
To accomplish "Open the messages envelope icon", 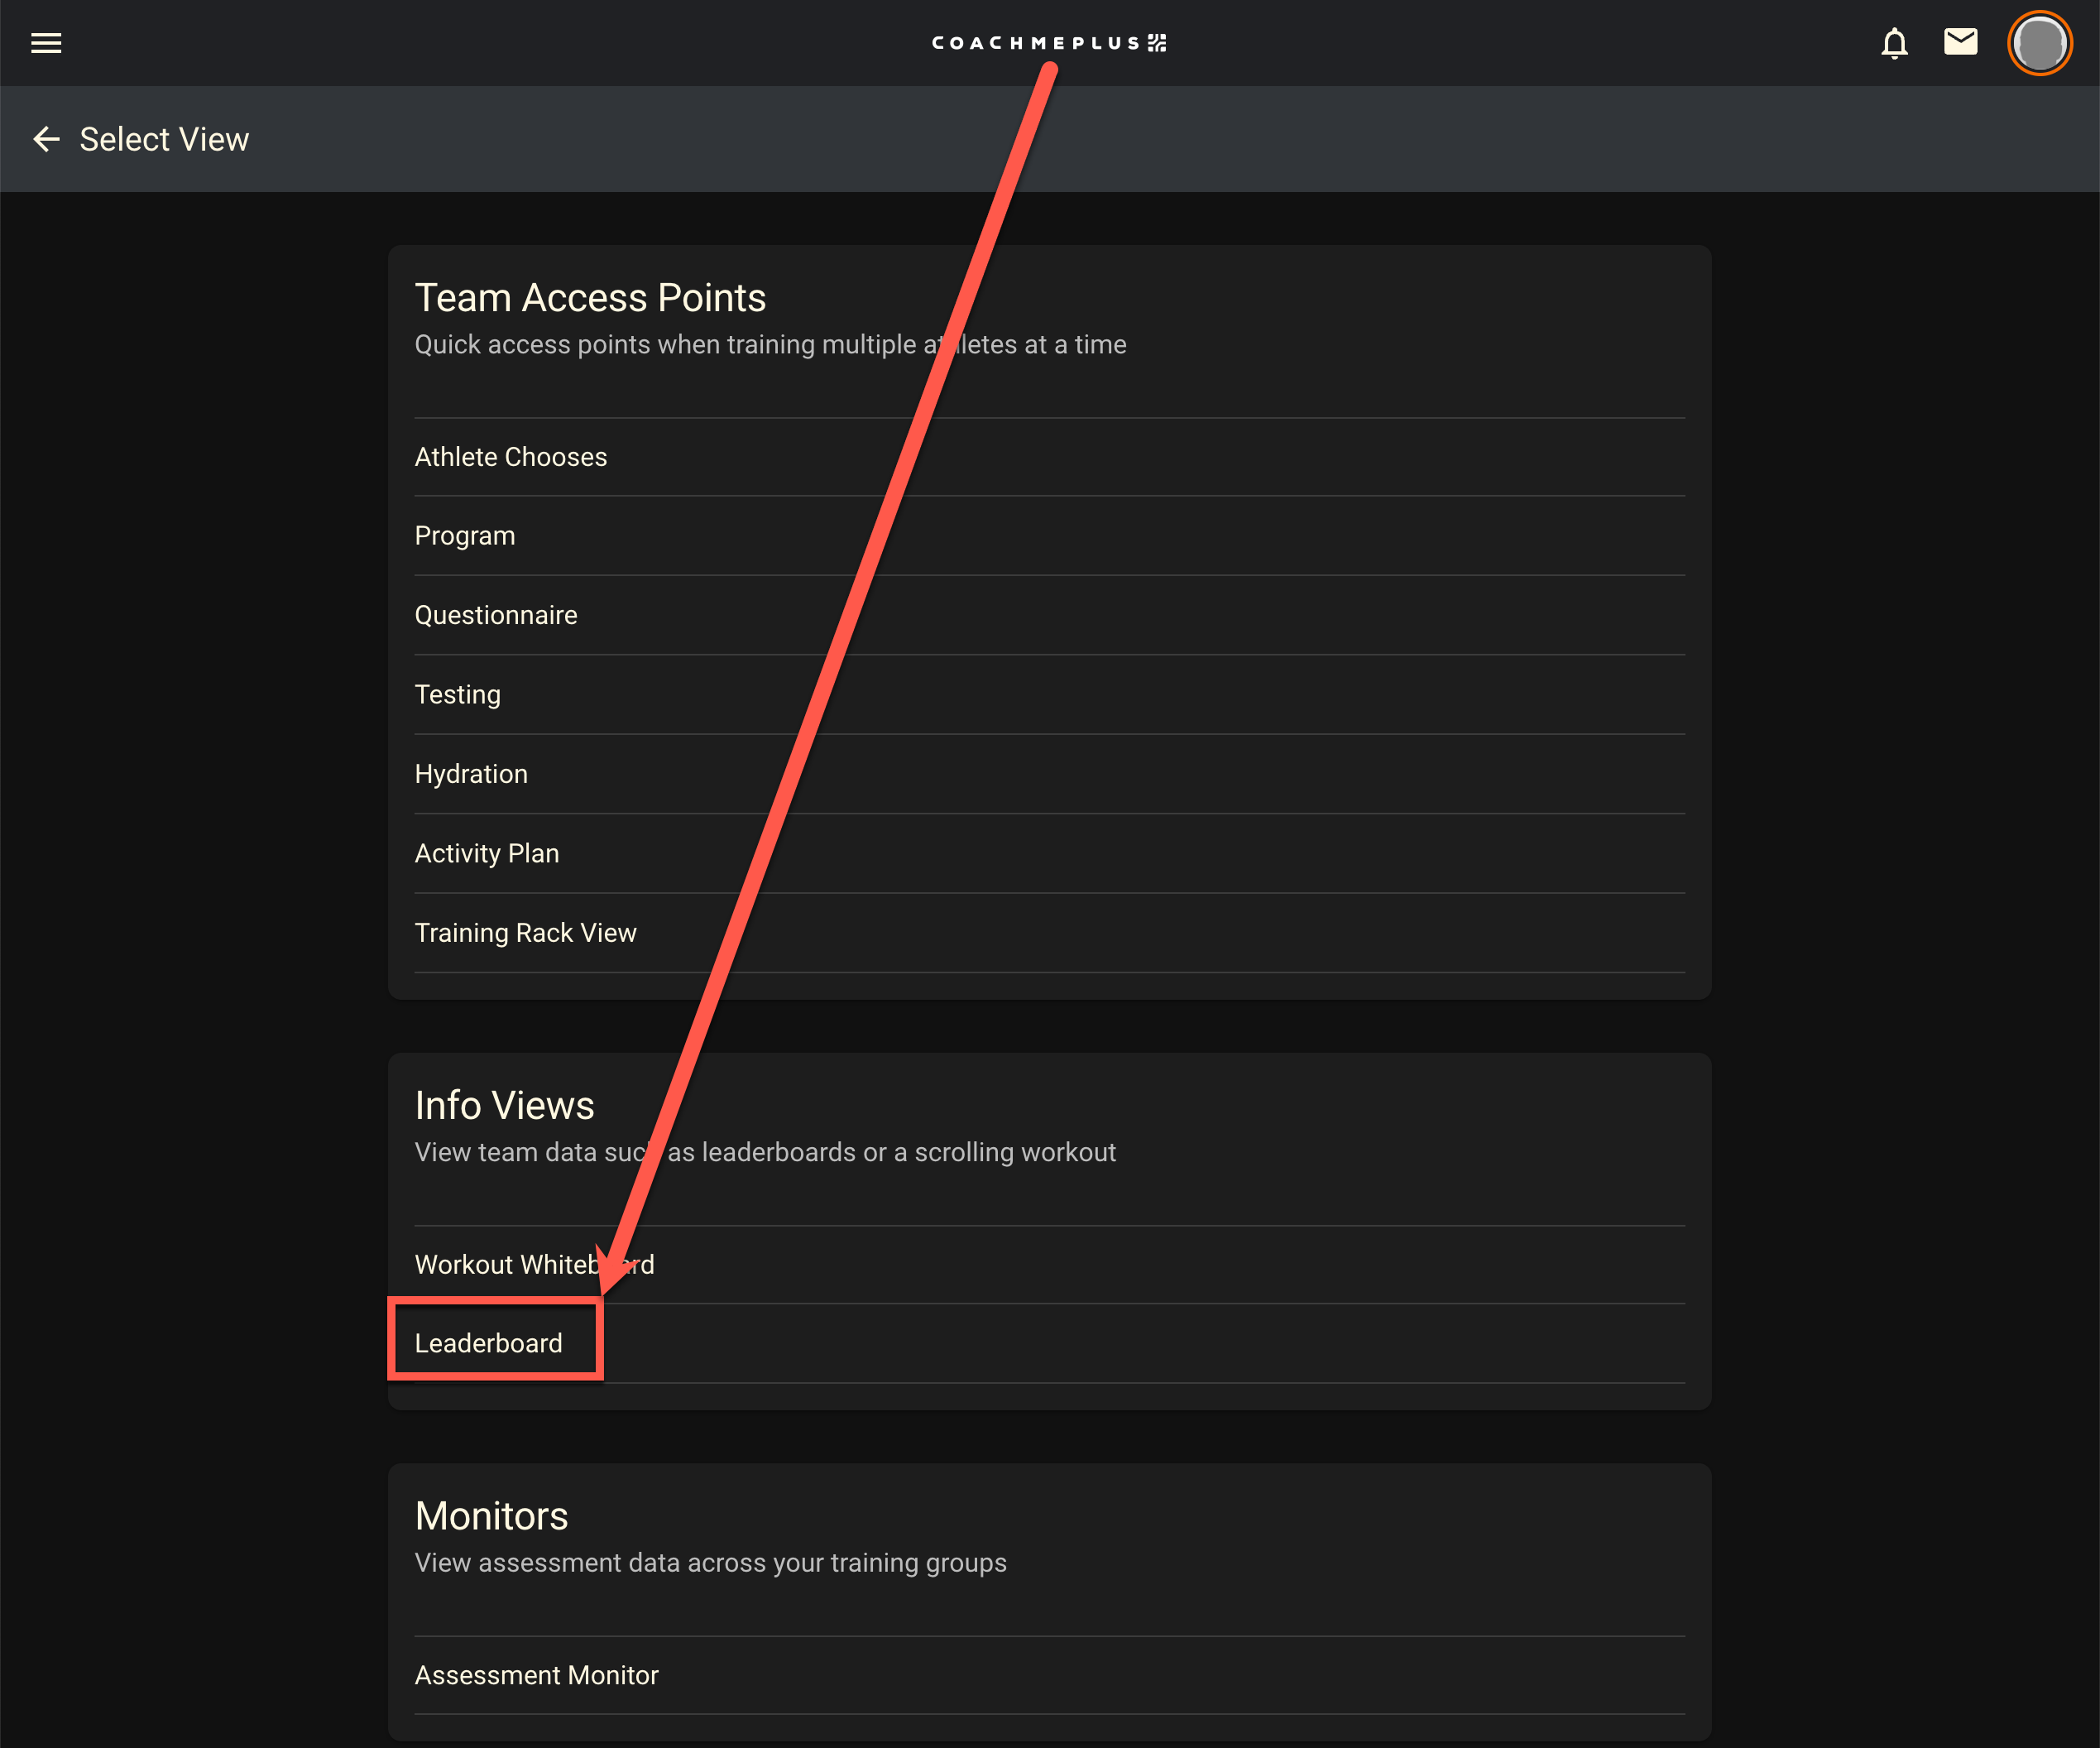I will 1960,42.
